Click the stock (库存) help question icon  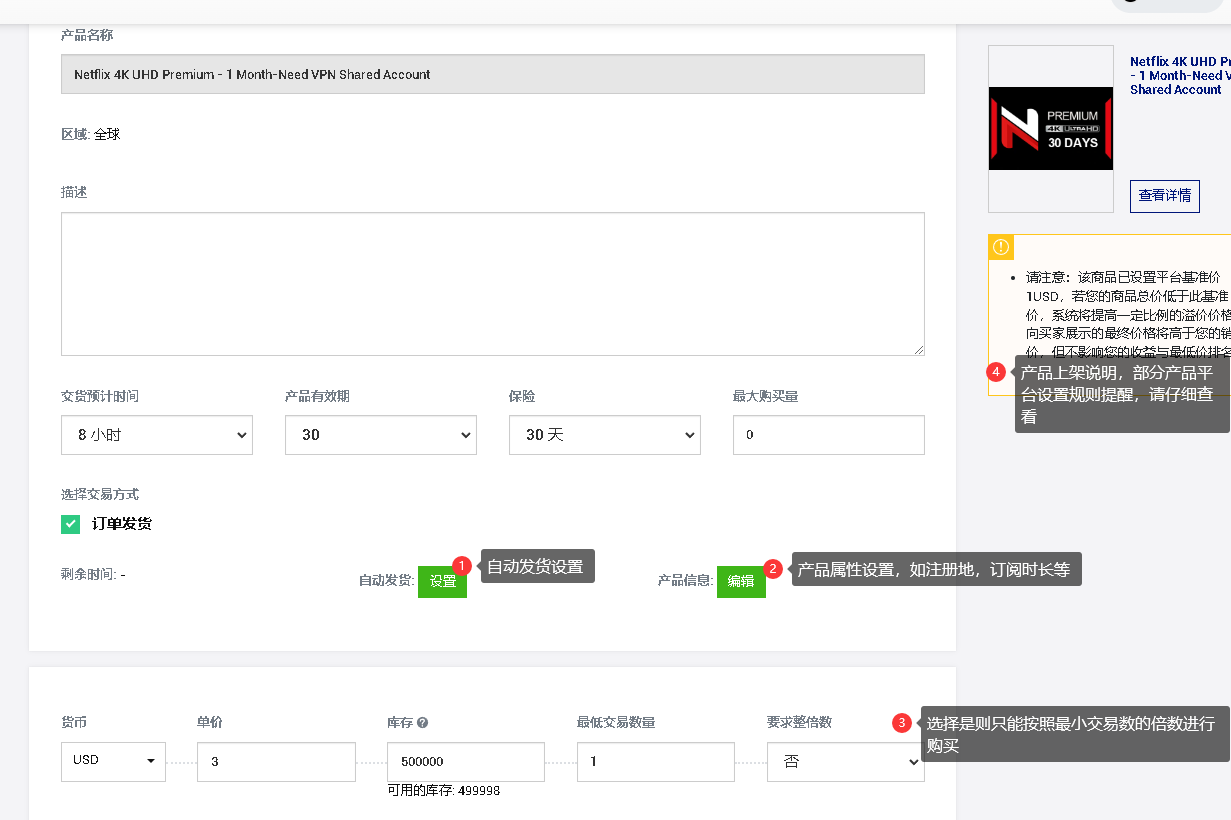point(422,723)
